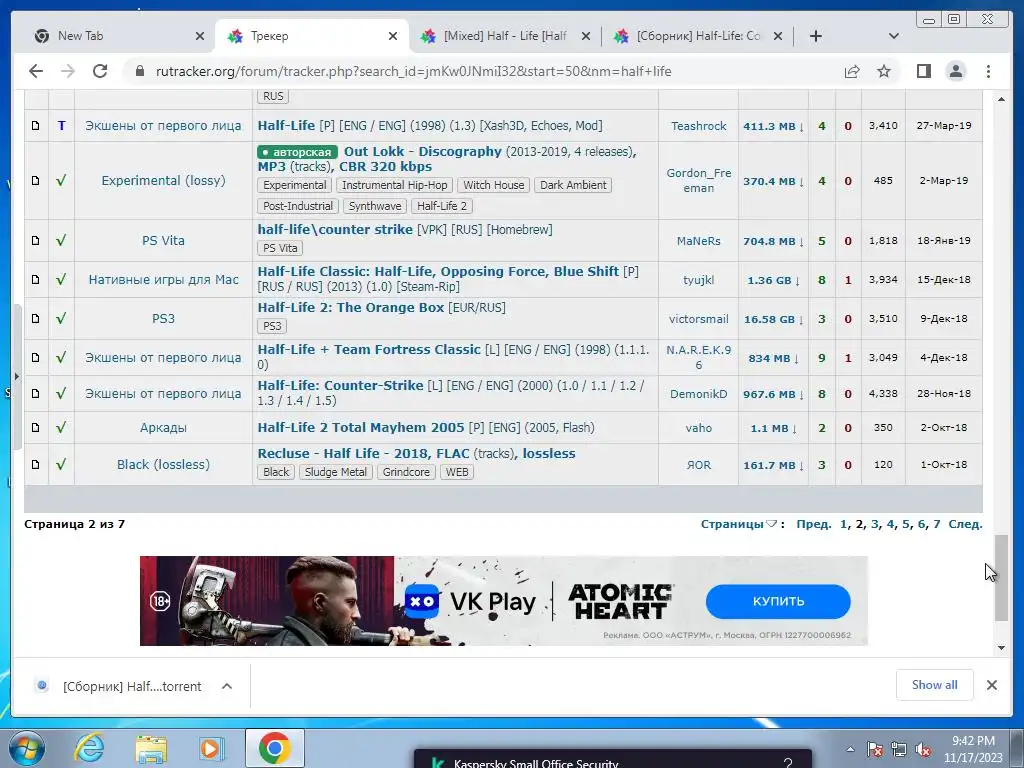Screen dimensions: 1024x768
Task: Bookmark this page with the star icon
Action: 884,71
